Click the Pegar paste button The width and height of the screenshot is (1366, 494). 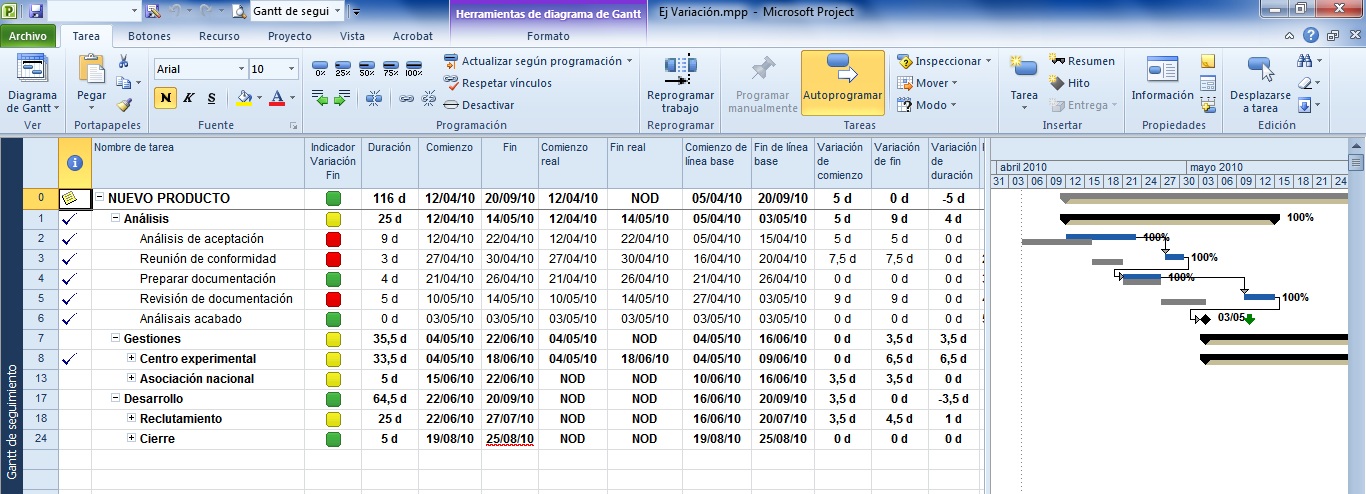point(92,83)
